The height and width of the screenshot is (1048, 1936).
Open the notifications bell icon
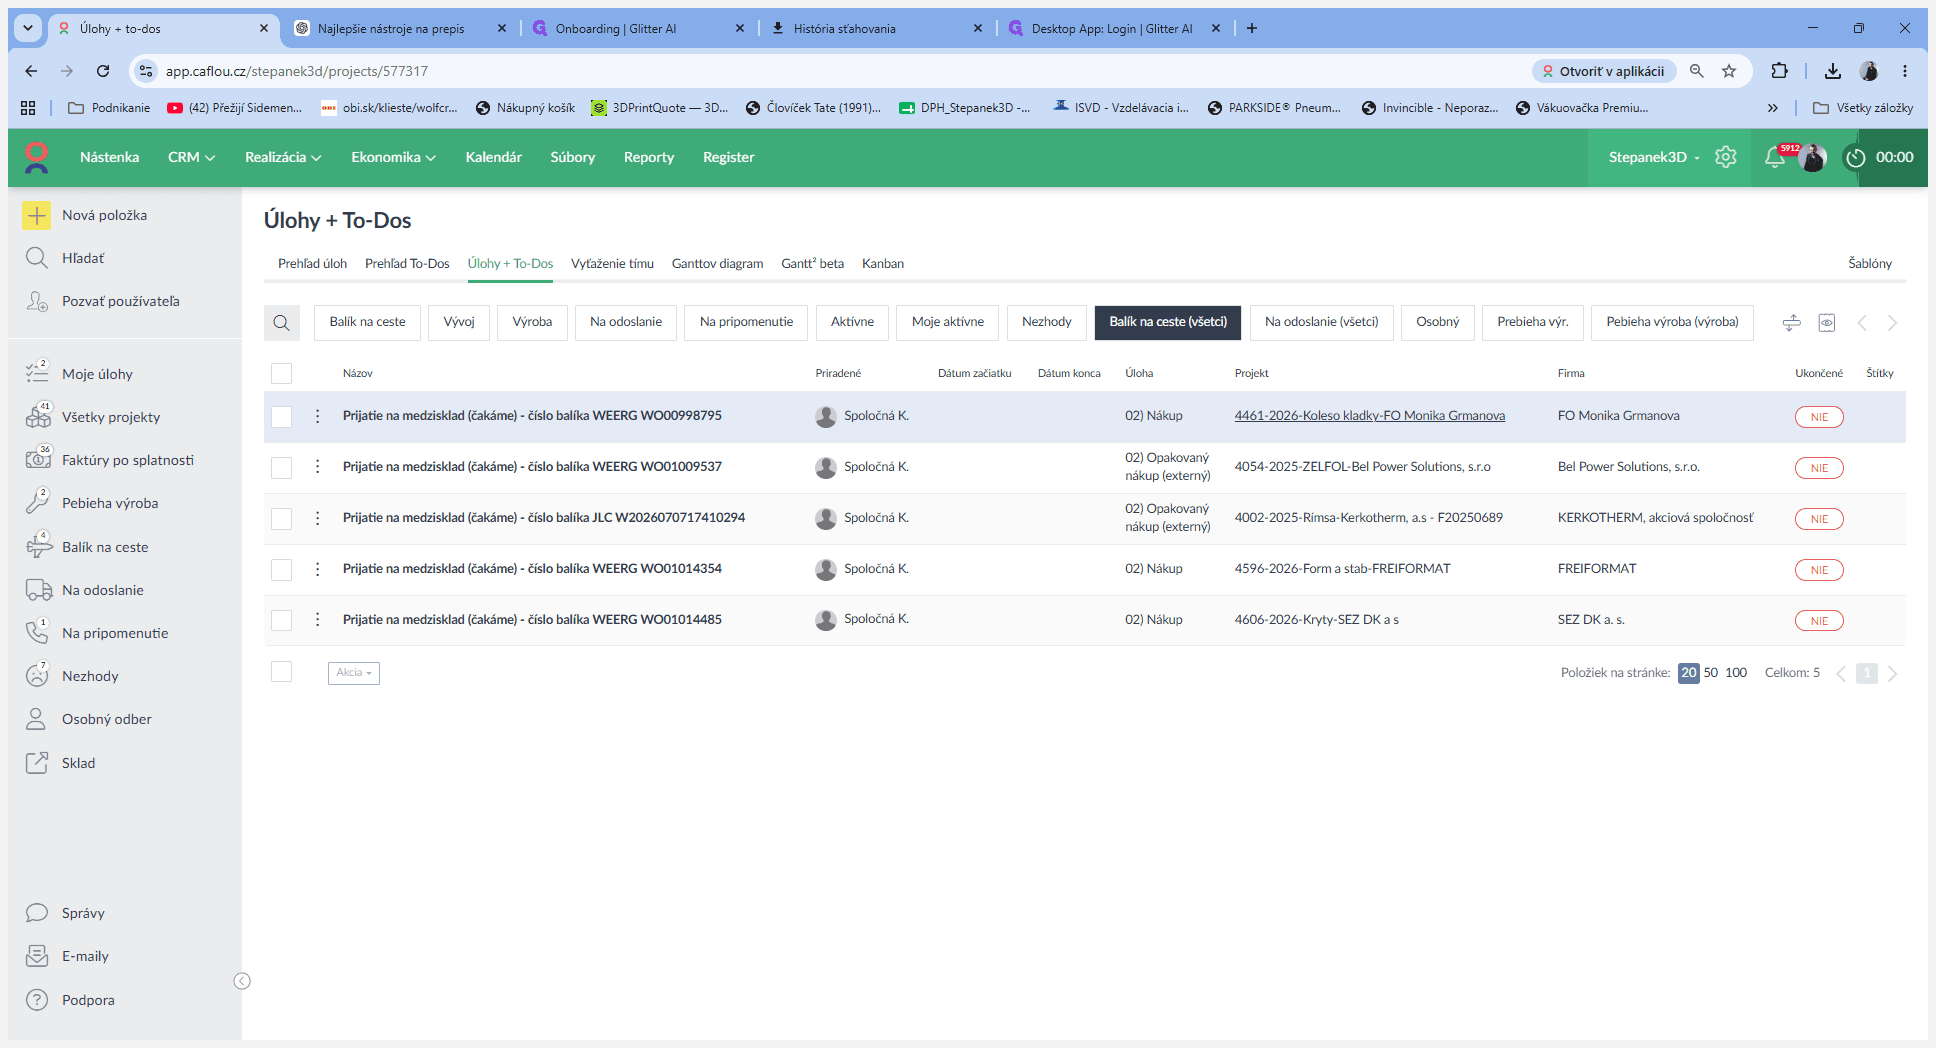coord(1775,157)
